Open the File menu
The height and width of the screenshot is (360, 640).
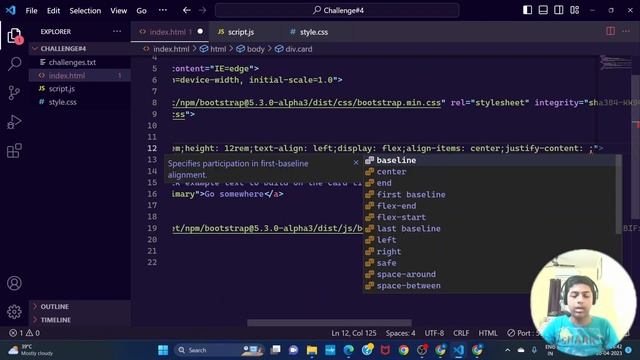click(31, 11)
